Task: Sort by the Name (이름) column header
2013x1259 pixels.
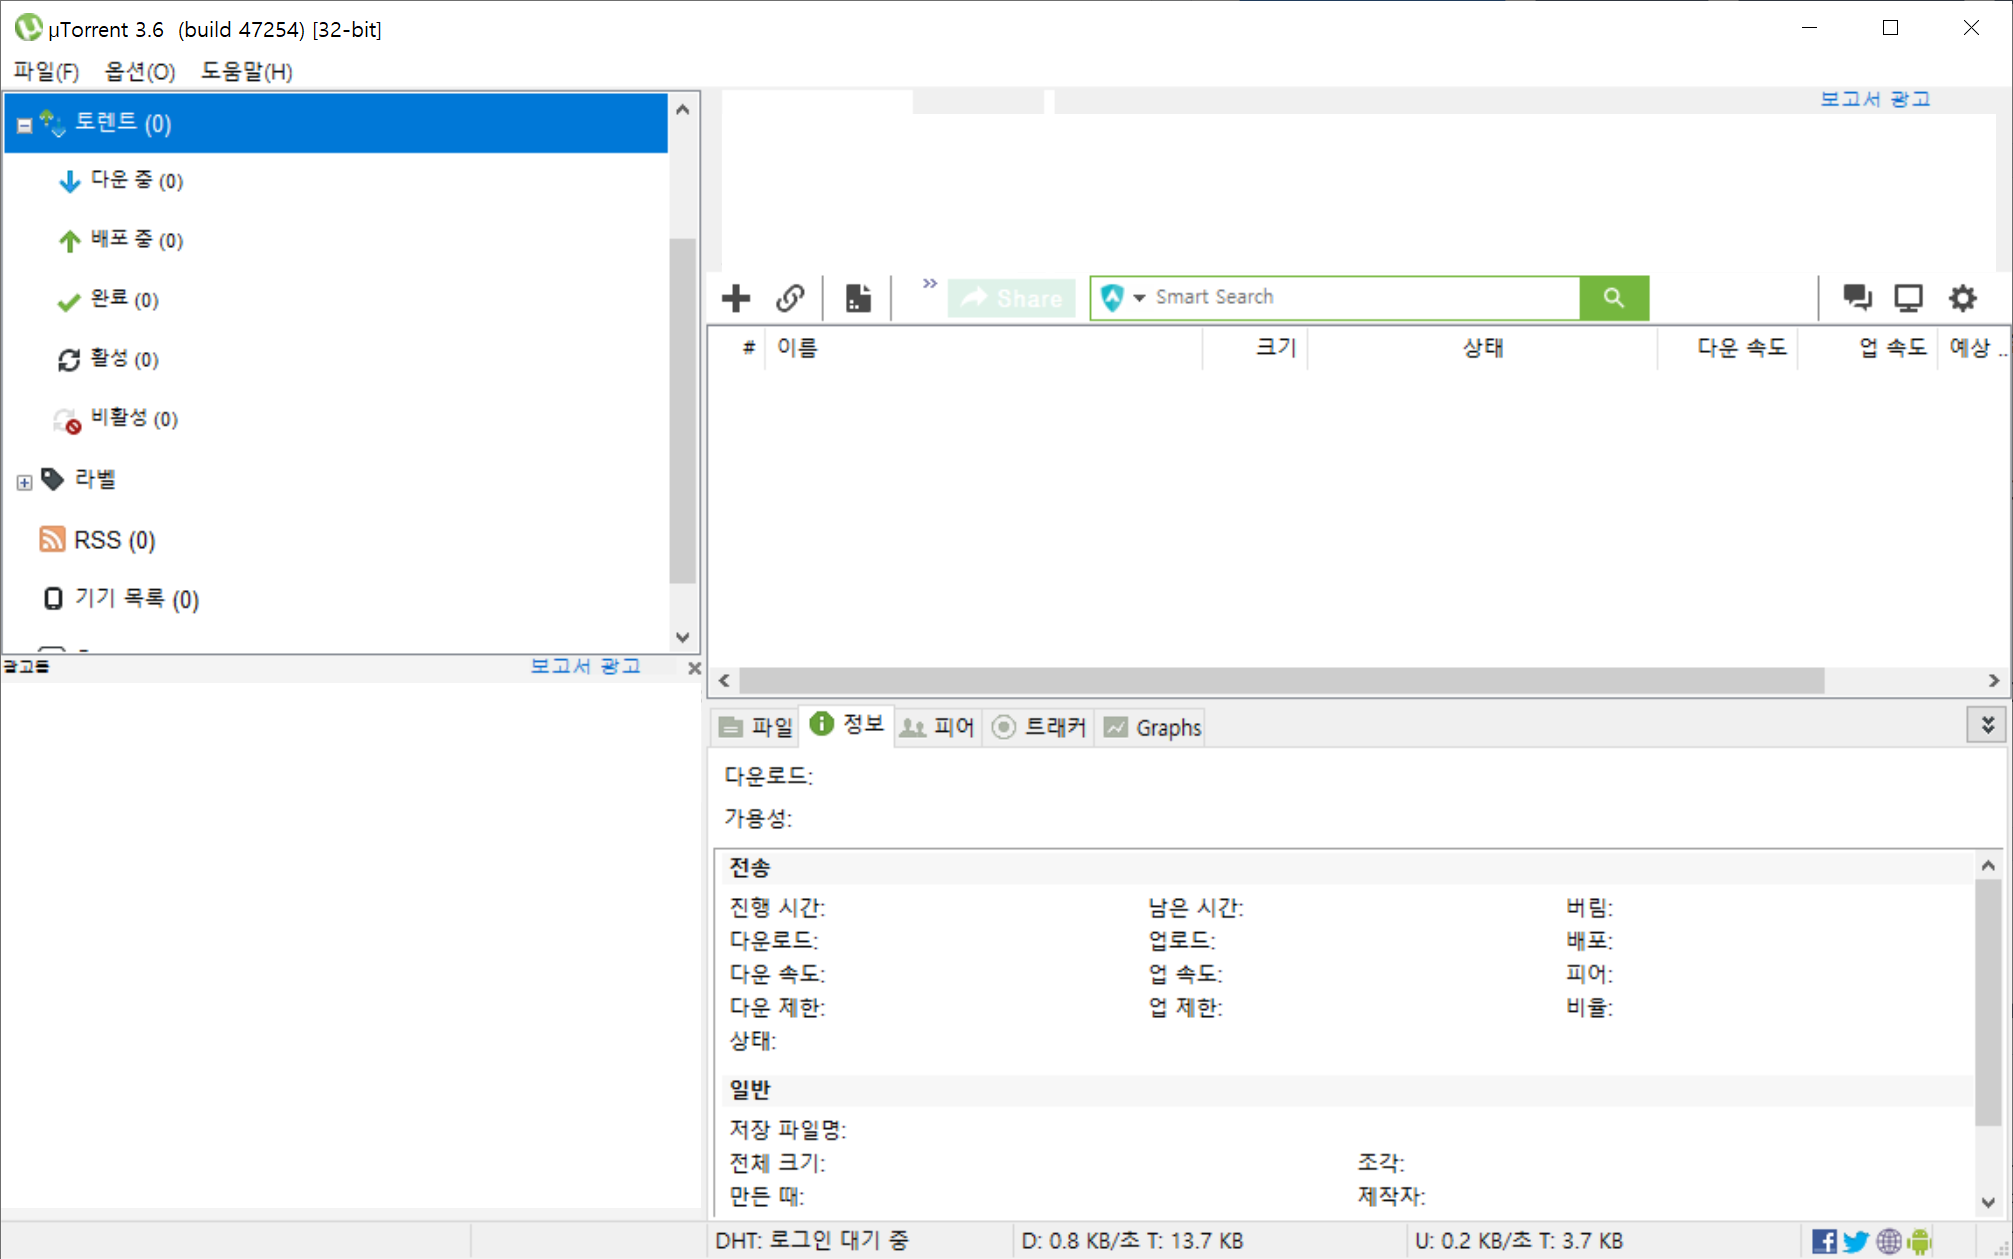Action: coord(984,348)
